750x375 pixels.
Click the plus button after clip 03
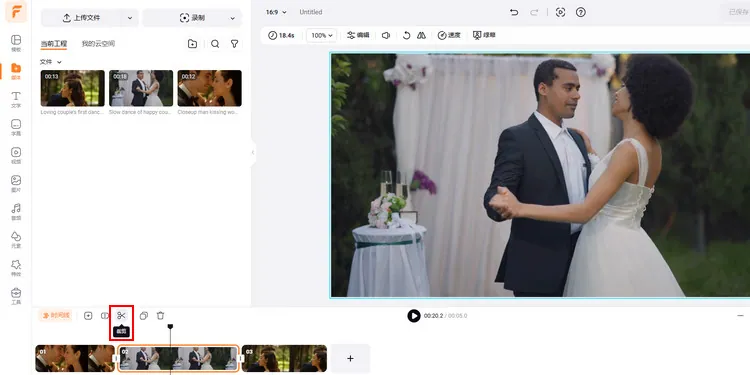point(350,359)
